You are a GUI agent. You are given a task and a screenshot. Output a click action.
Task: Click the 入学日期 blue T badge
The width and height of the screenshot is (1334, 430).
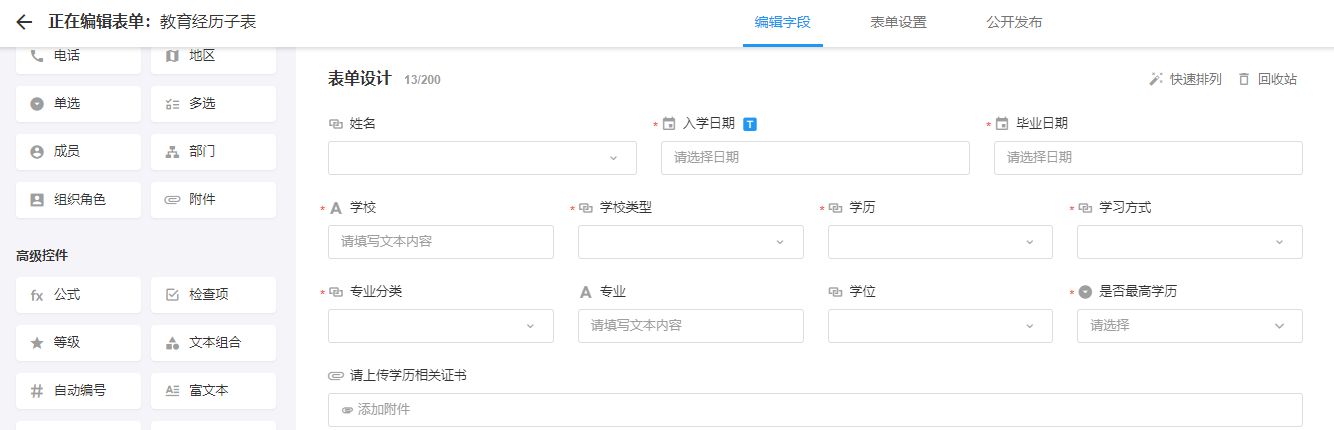[x=750, y=124]
